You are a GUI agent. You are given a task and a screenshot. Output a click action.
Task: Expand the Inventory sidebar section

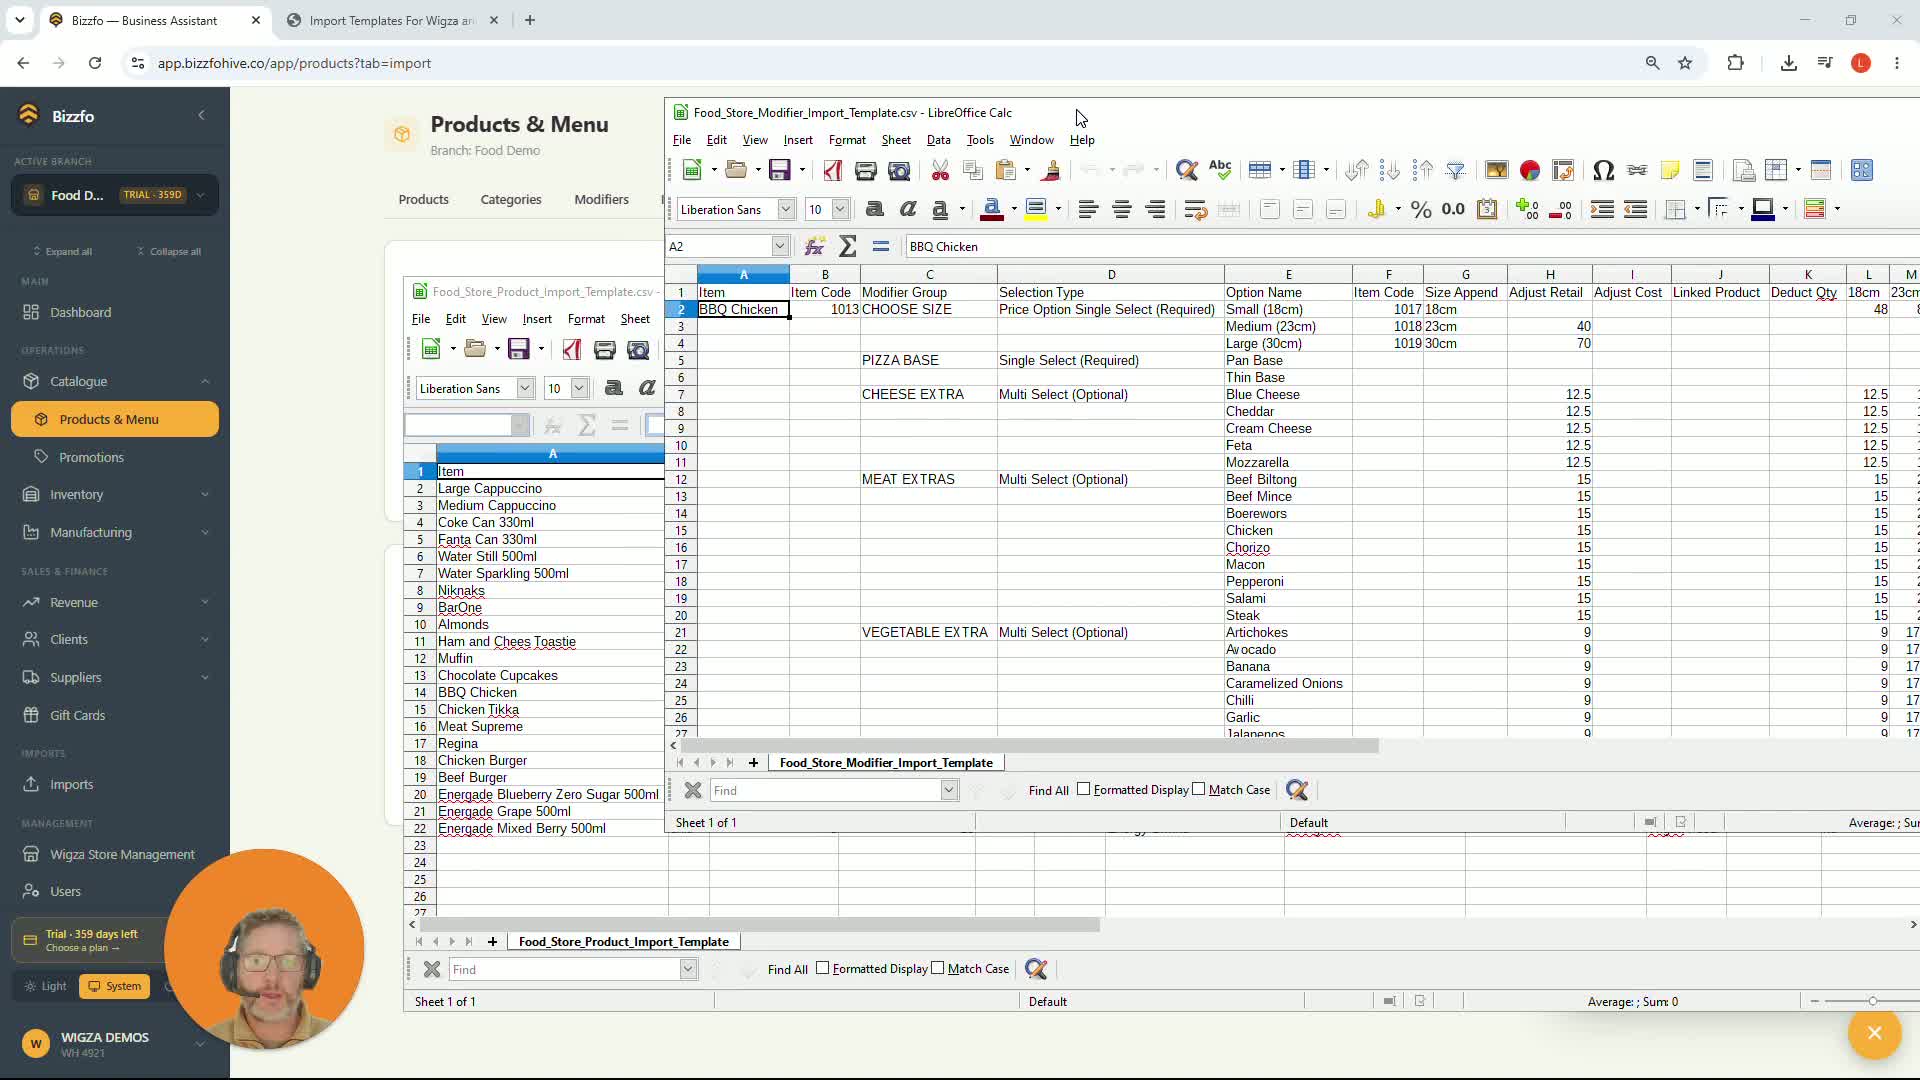tap(115, 494)
